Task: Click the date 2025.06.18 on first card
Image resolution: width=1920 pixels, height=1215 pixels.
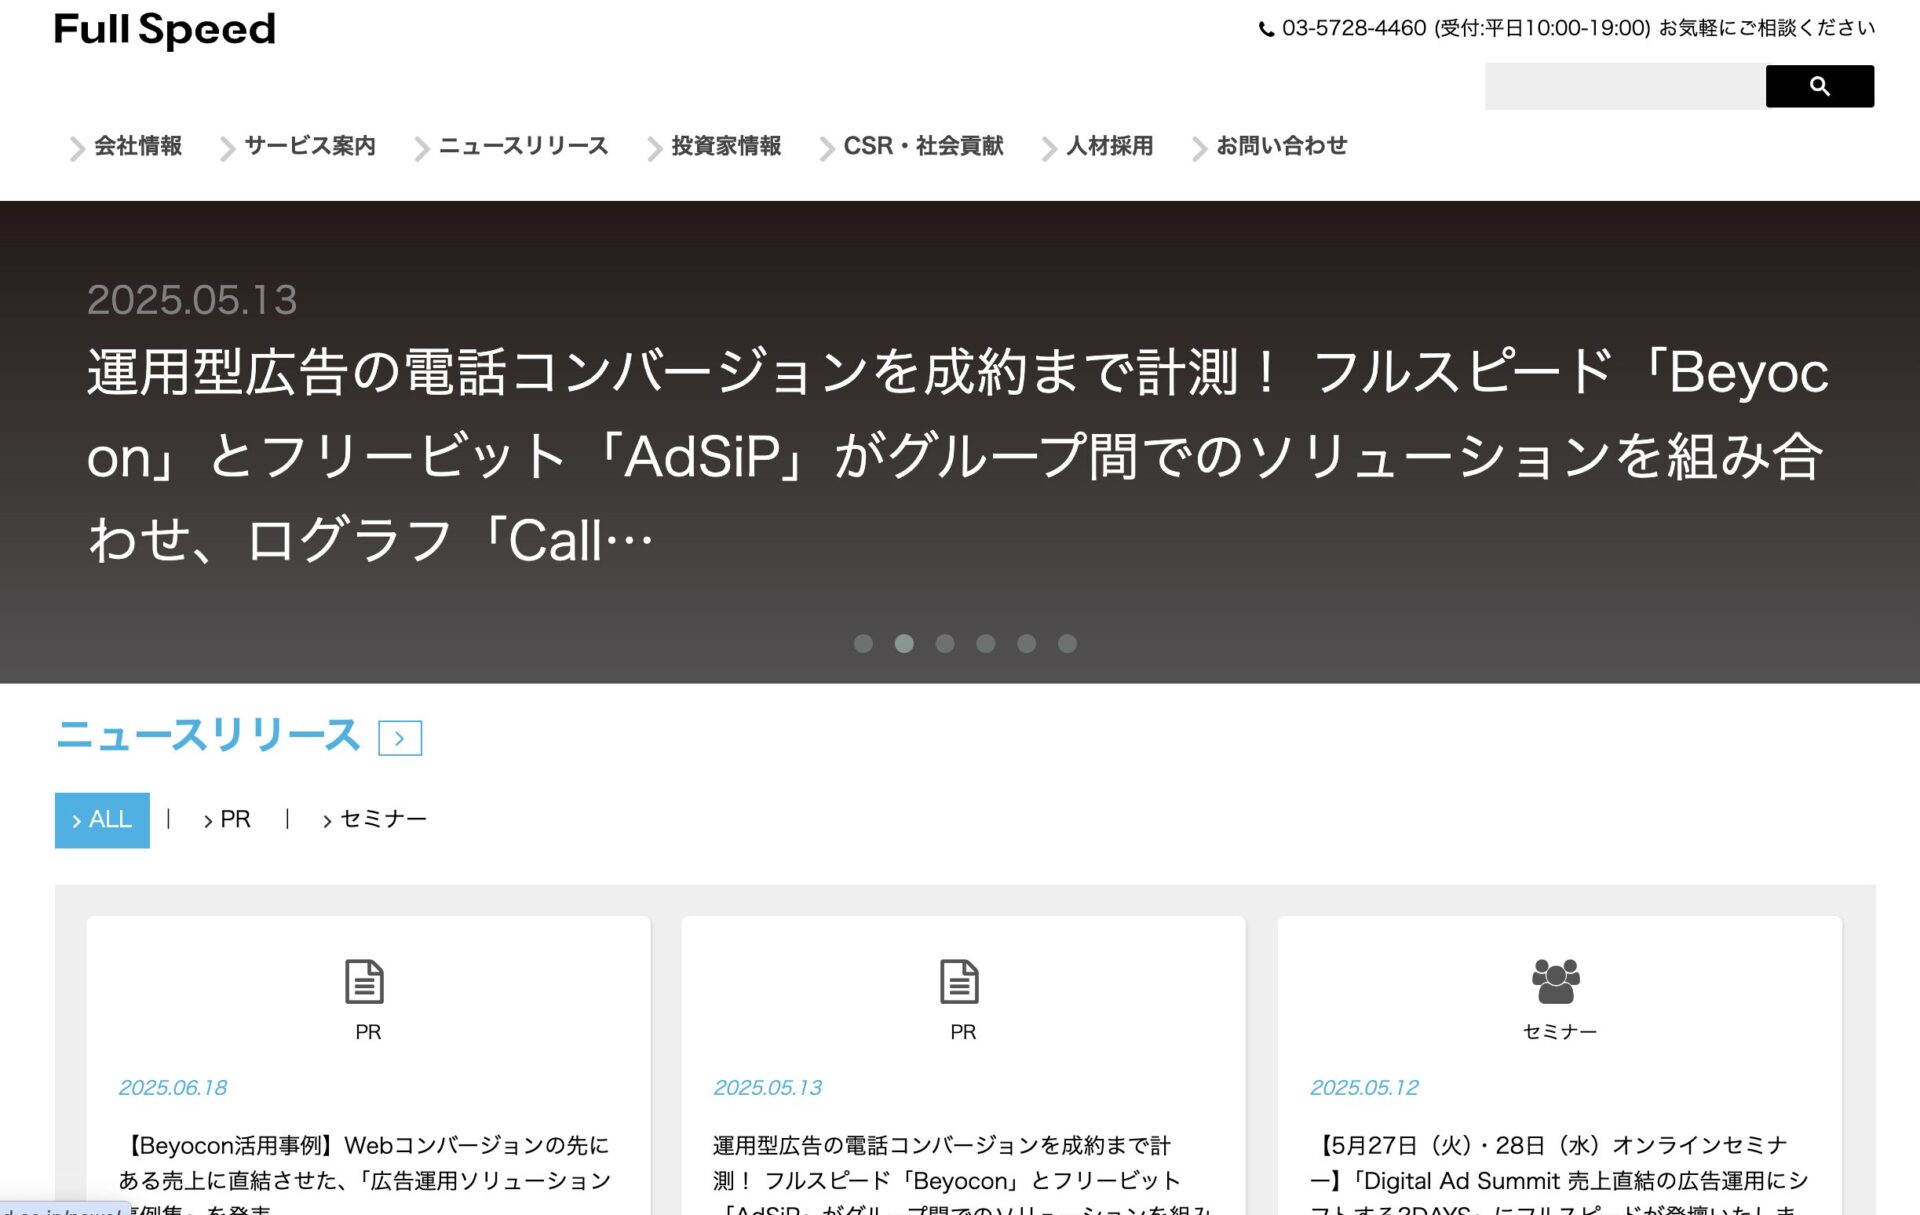Action: 173,1088
